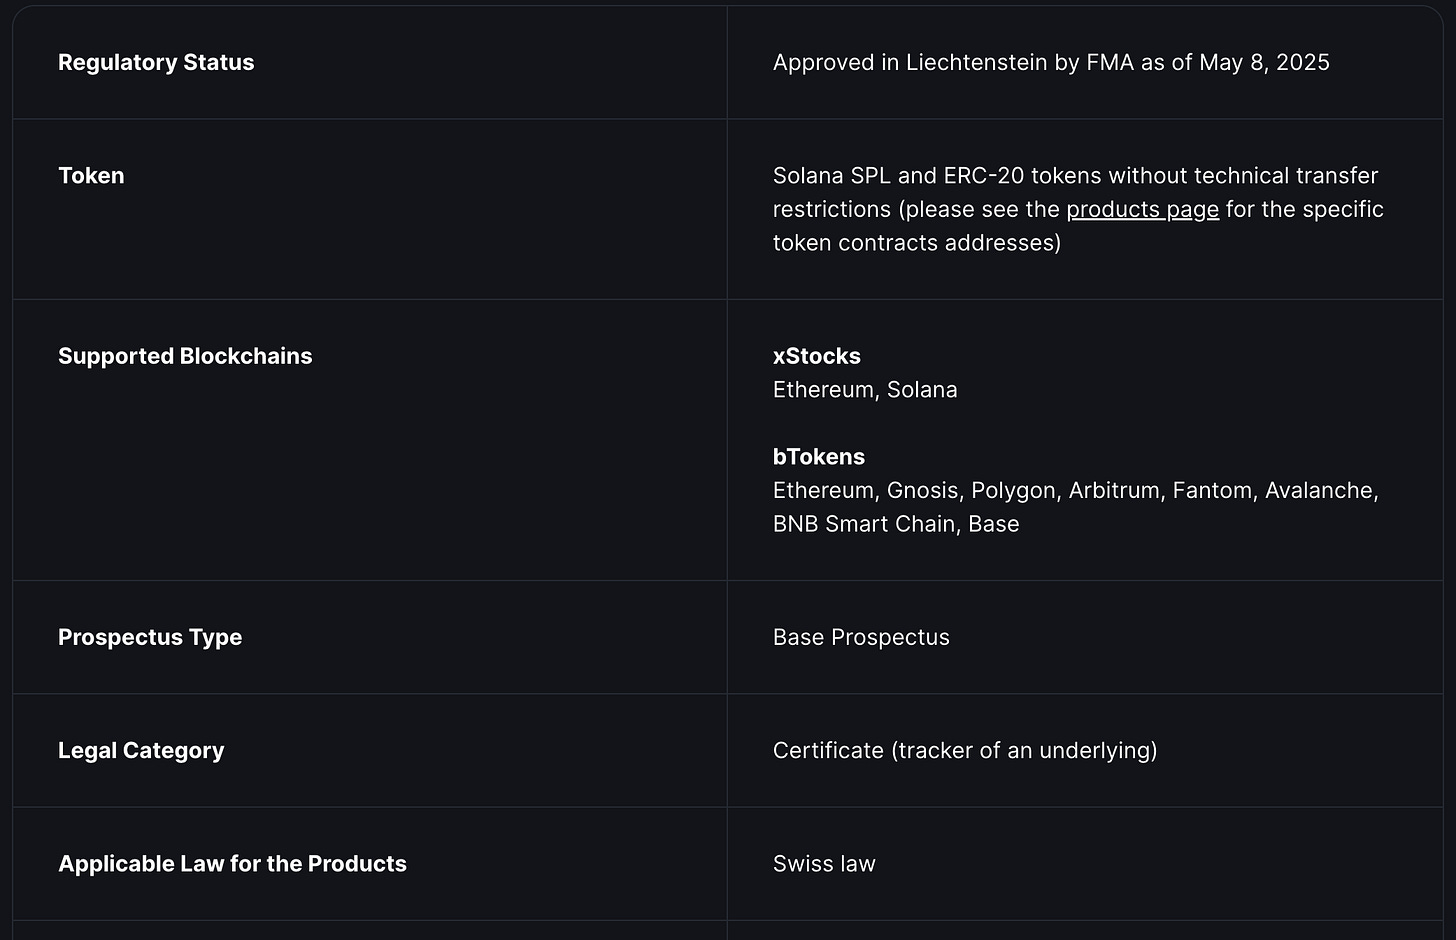Open the products page link
The image size is (1456, 940).
click(1142, 209)
